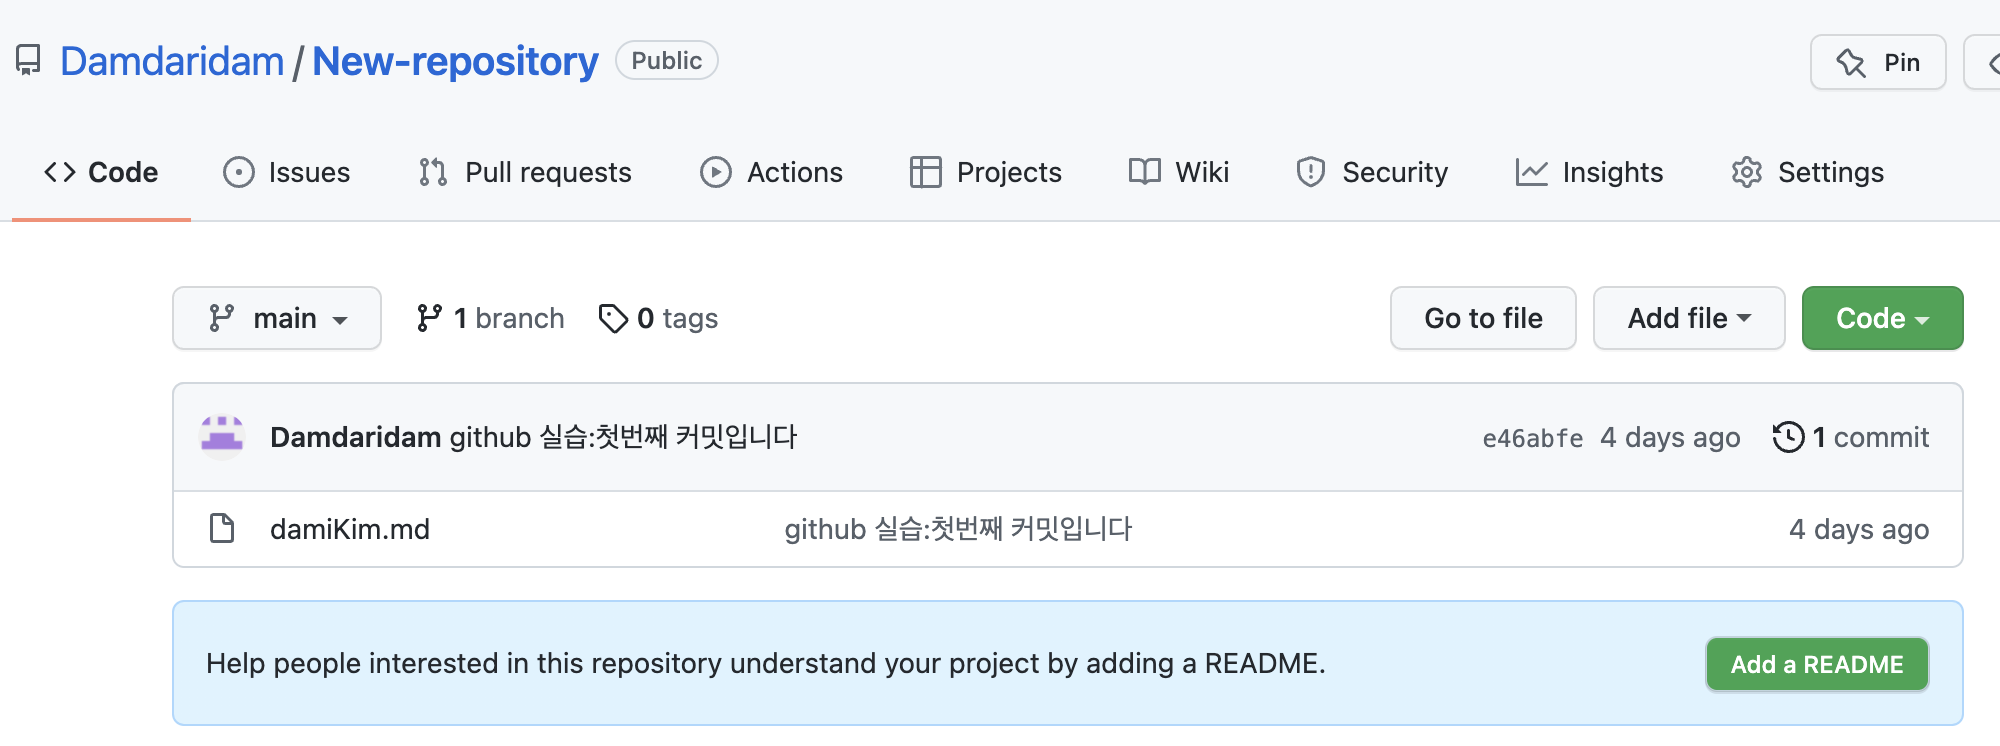The image size is (2000, 746).
Task: Open the New-repository name link
Action: click(455, 61)
